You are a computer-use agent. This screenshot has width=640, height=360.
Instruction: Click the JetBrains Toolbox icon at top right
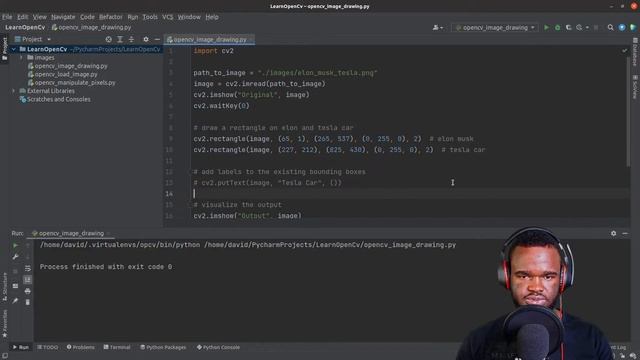click(x=633, y=27)
